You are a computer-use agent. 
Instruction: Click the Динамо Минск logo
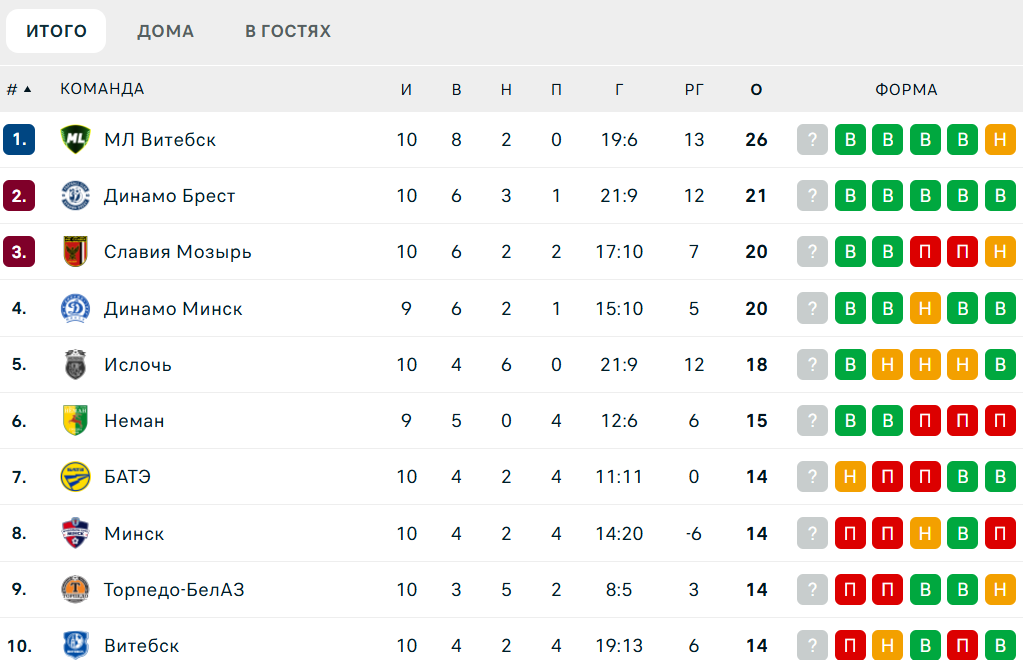coord(75,308)
